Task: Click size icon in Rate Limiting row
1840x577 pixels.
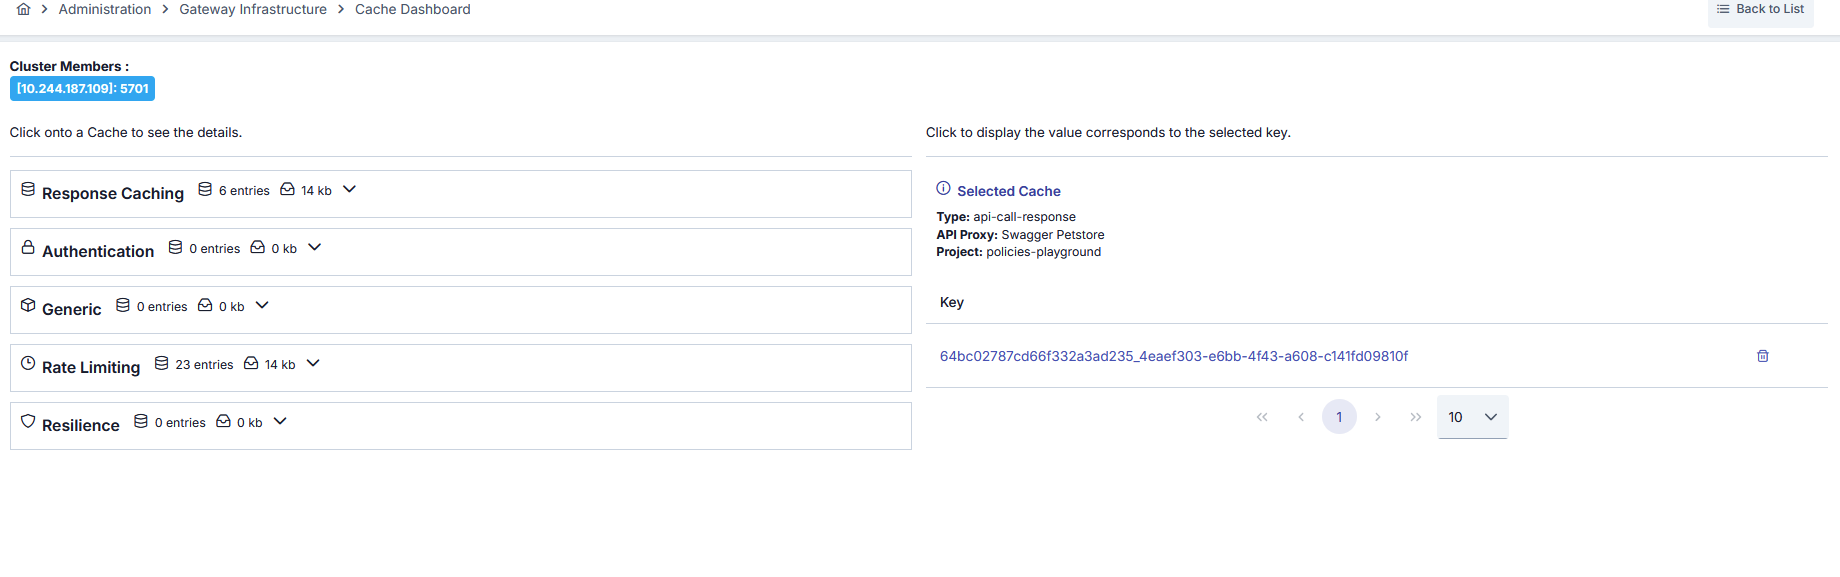Action: tap(251, 363)
